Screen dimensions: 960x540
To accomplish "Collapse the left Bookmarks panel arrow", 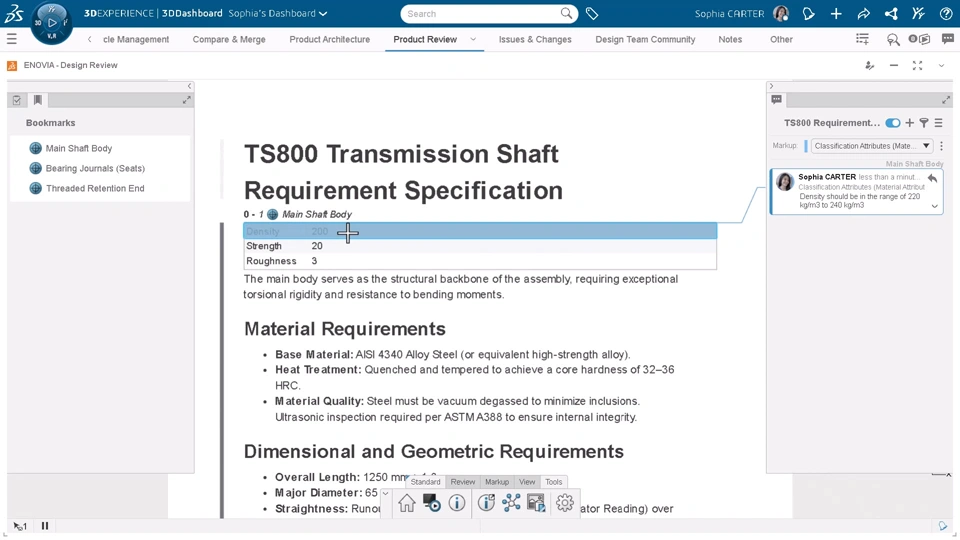I will 189,86.
